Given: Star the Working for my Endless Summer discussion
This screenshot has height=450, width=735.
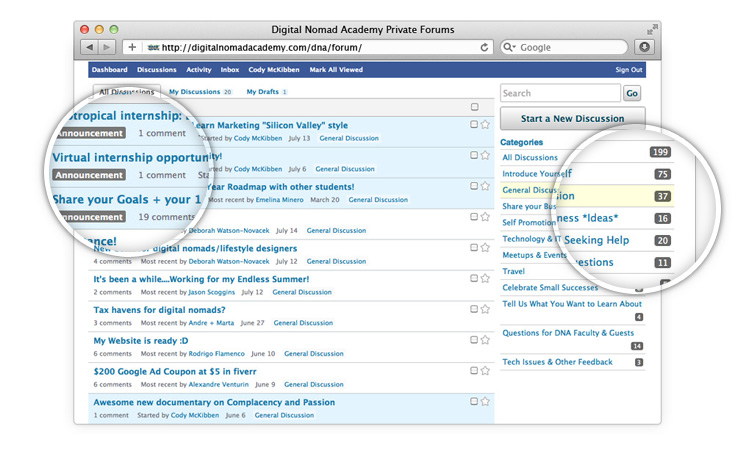Looking at the screenshot, I should [x=485, y=278].
